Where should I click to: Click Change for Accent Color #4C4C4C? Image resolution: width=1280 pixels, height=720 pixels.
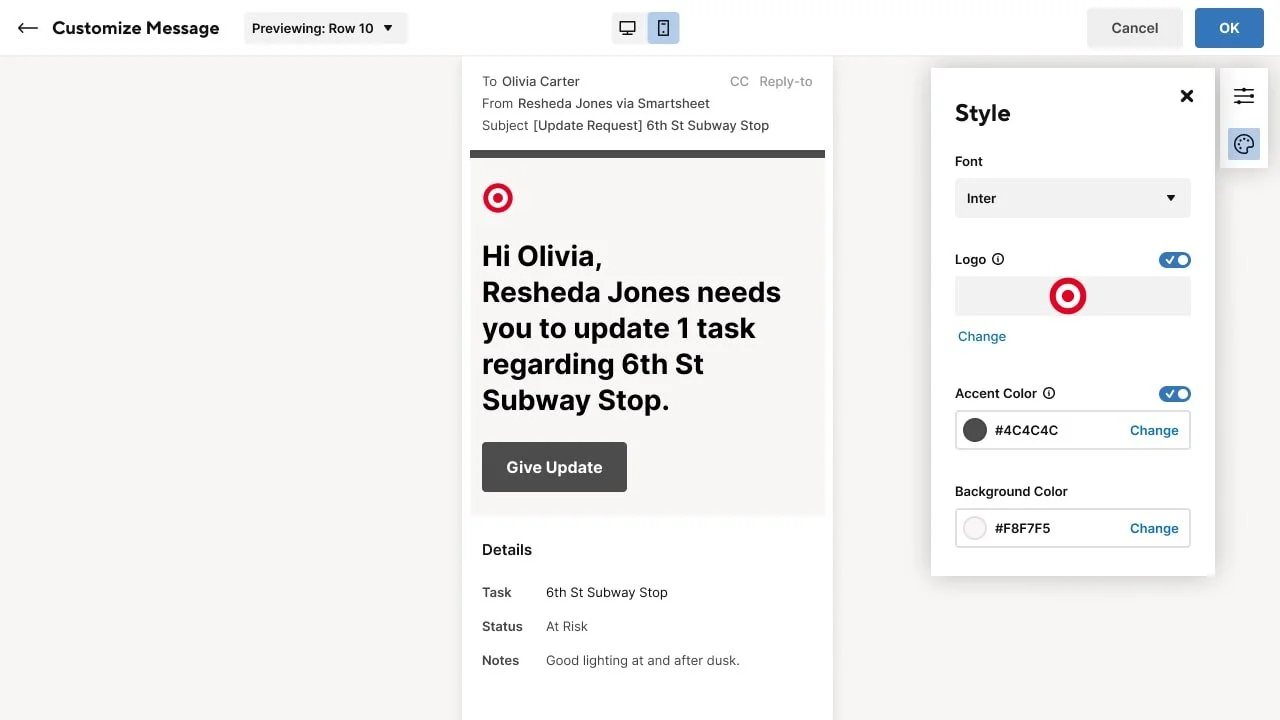coord(1154,430)
